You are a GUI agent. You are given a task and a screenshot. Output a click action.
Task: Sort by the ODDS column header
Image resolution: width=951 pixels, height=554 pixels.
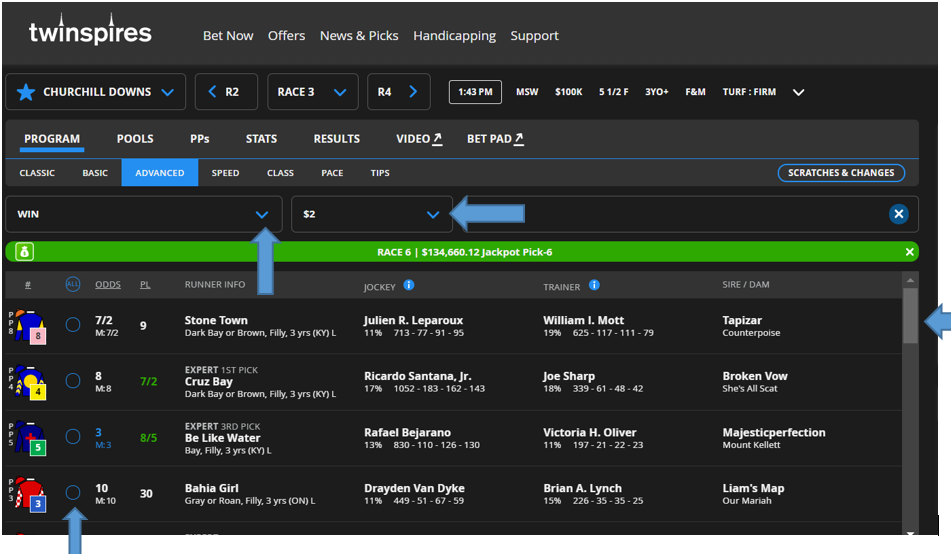click(x=108, y=285)
